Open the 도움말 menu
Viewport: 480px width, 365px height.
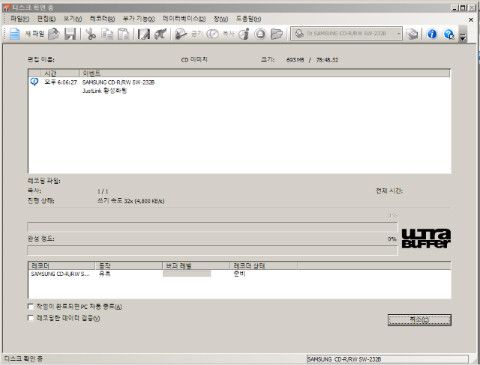pos(248,19)
